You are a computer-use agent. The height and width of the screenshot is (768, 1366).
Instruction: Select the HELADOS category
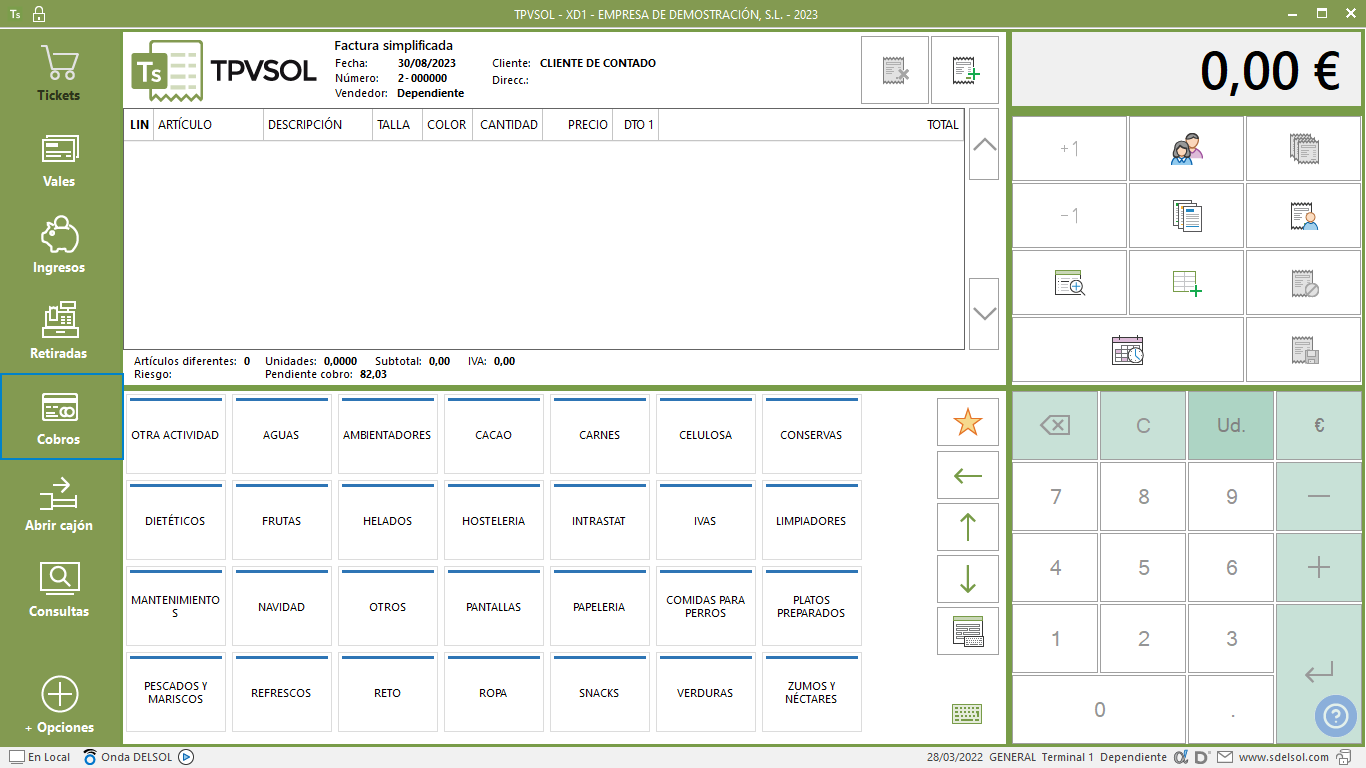pos(387,520)
